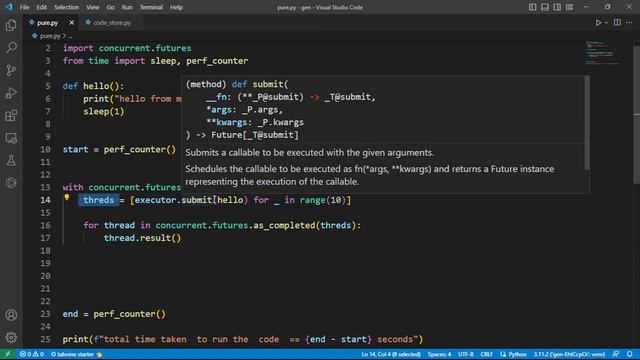Open the Explorer view in activity bar
This screenshot has width=640, height=360.
(11, 25)
